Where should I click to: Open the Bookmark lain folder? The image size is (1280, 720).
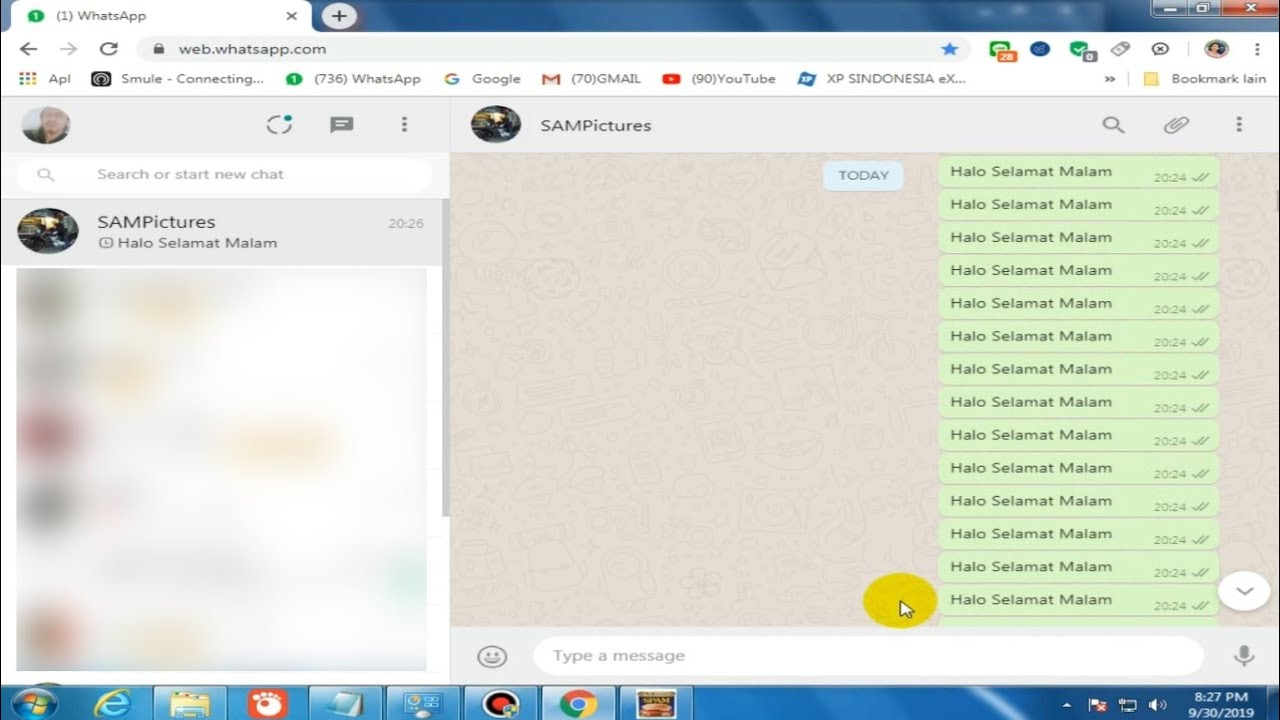click(1205, 79)
